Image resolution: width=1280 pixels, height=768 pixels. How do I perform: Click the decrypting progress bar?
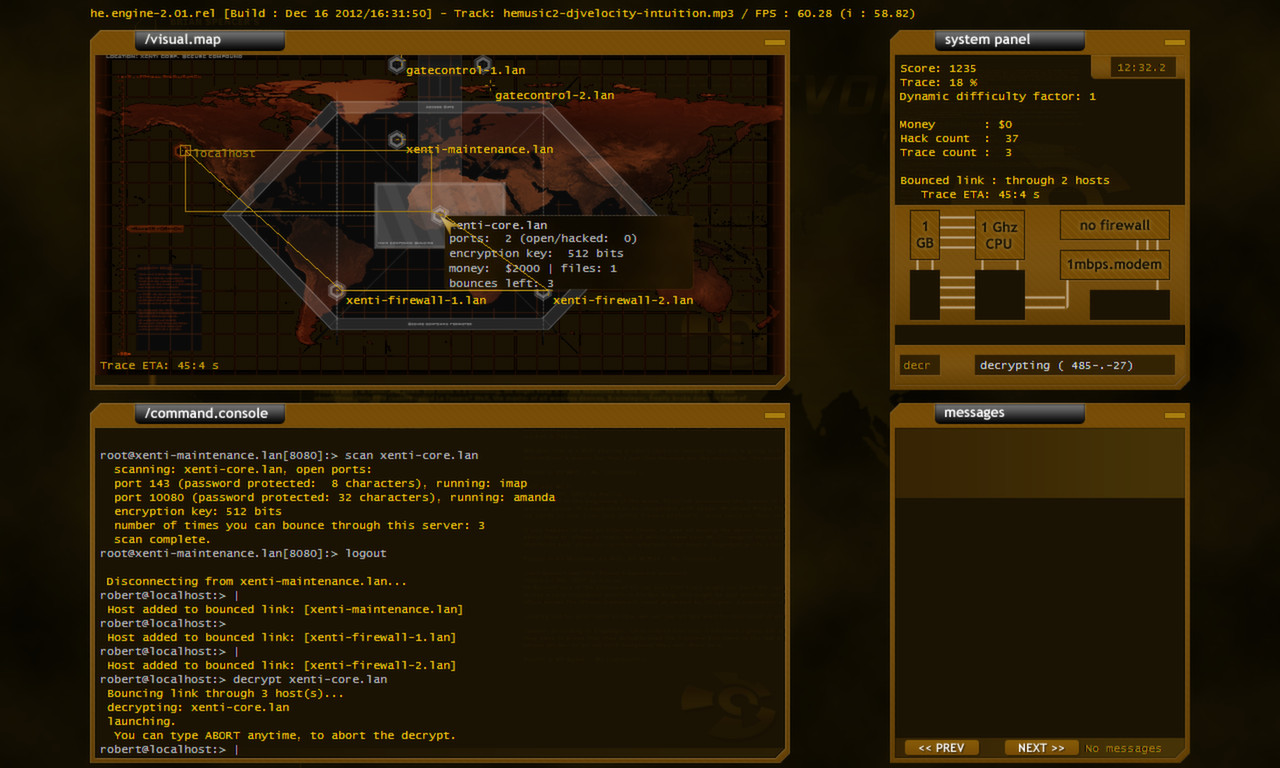pyautogui.click(x=1075, y=365)
